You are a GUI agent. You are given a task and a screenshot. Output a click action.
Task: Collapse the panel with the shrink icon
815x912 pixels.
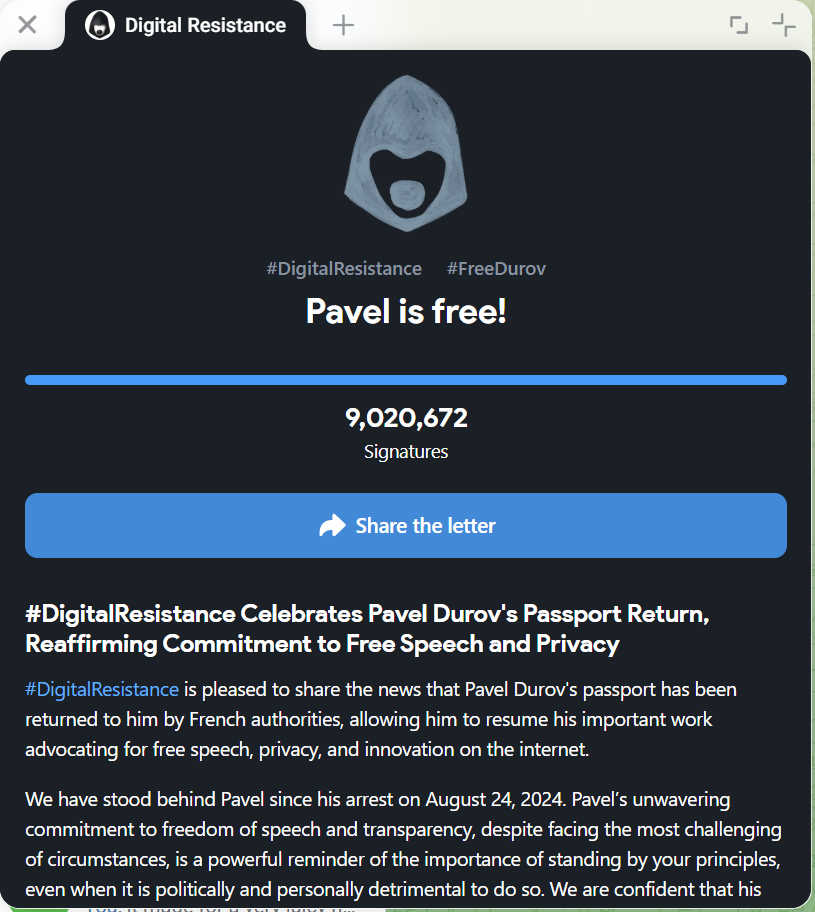(783, 25)
